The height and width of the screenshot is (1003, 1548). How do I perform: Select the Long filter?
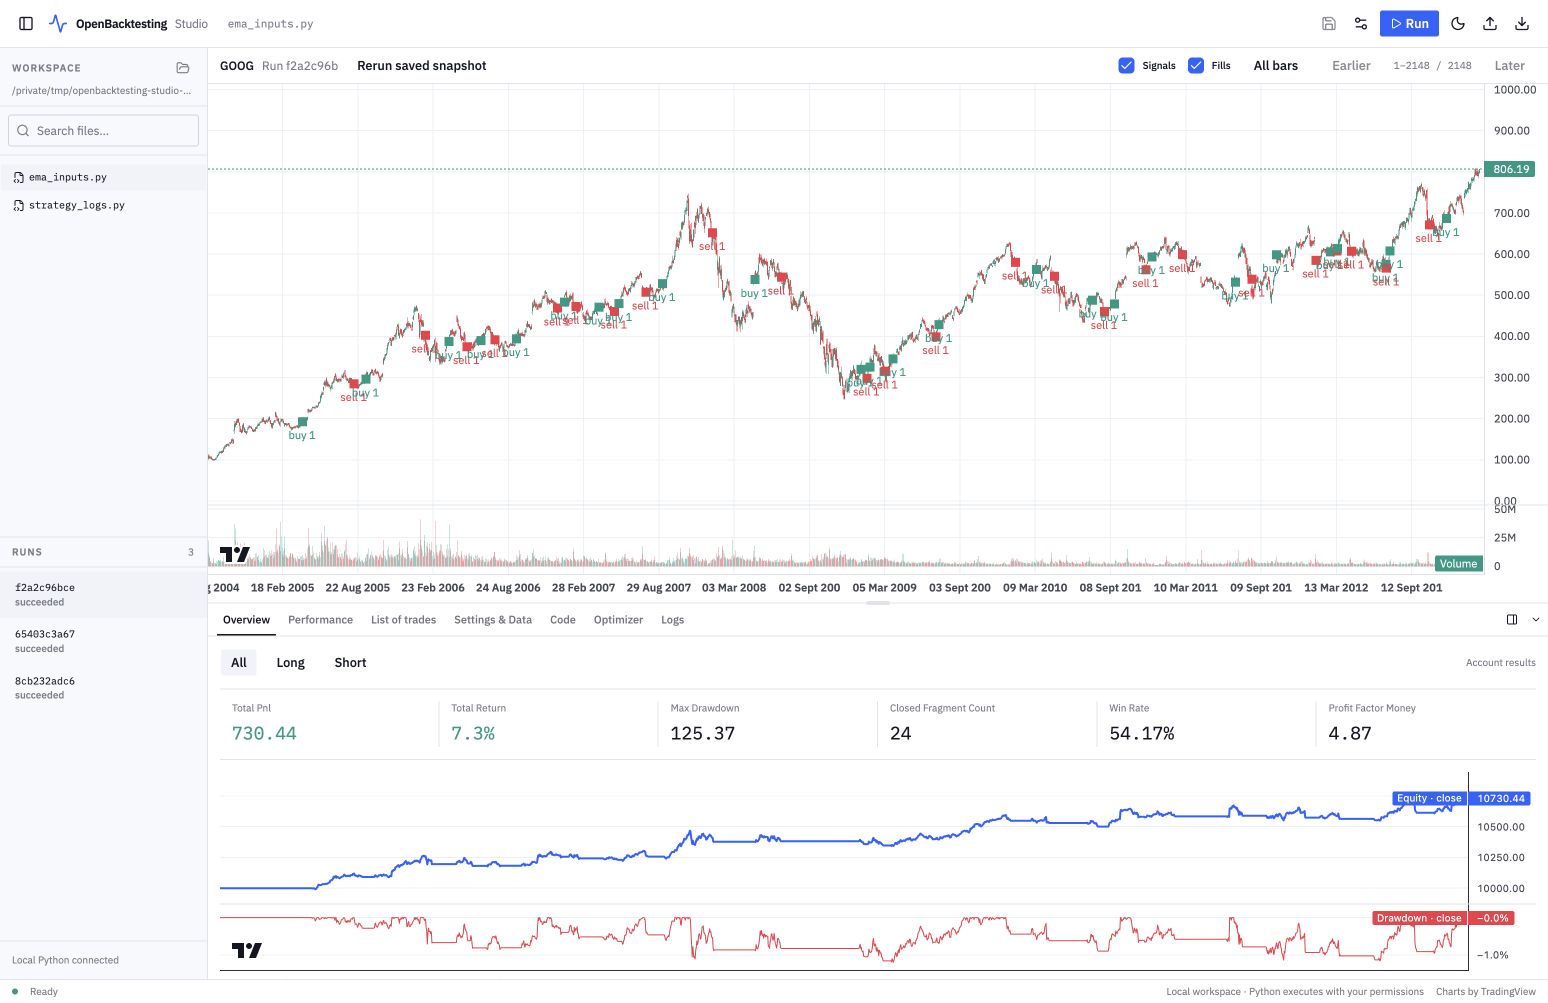tap(290, 663)
